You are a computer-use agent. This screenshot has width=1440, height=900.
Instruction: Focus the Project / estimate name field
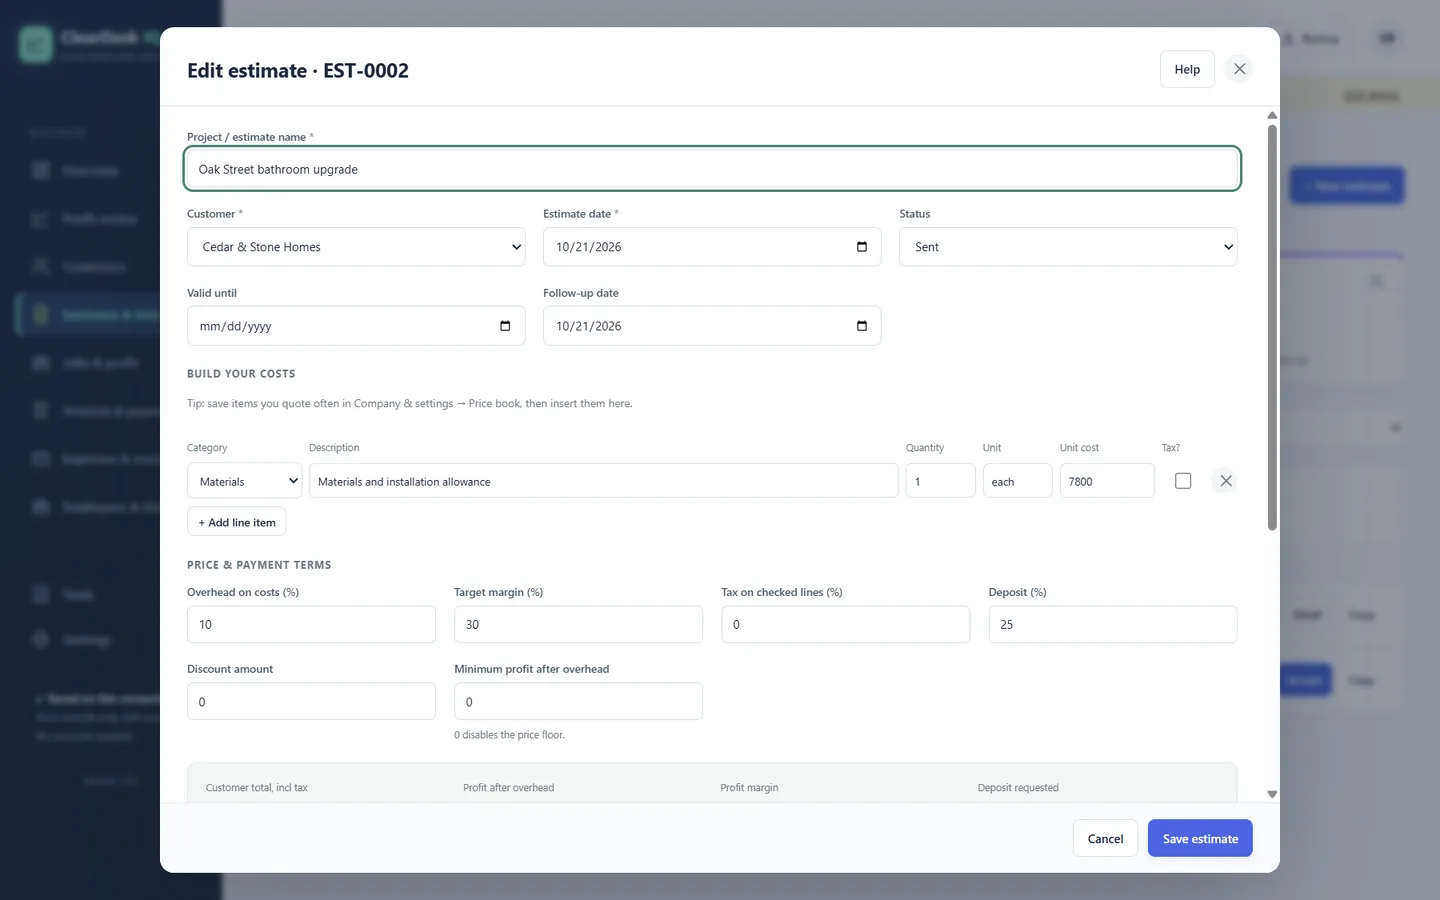712,169
